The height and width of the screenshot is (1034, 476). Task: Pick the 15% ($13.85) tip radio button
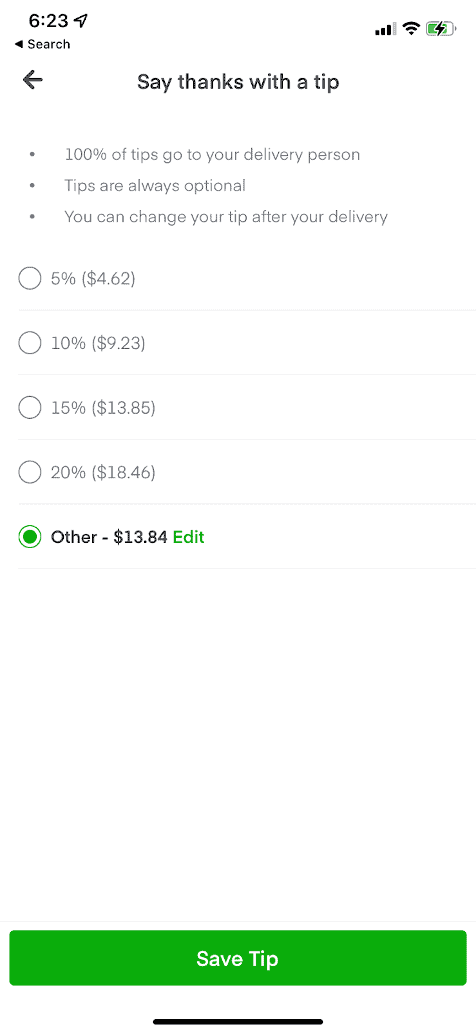pyautogui.click(x=30, y=408)
